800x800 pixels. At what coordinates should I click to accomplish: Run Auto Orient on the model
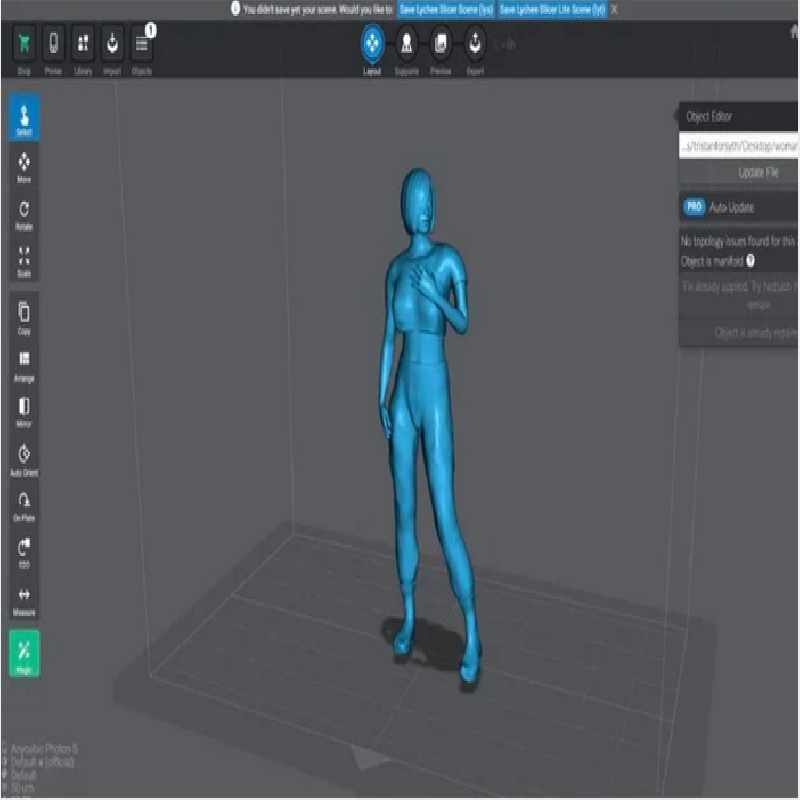click(x=24, y=458)
